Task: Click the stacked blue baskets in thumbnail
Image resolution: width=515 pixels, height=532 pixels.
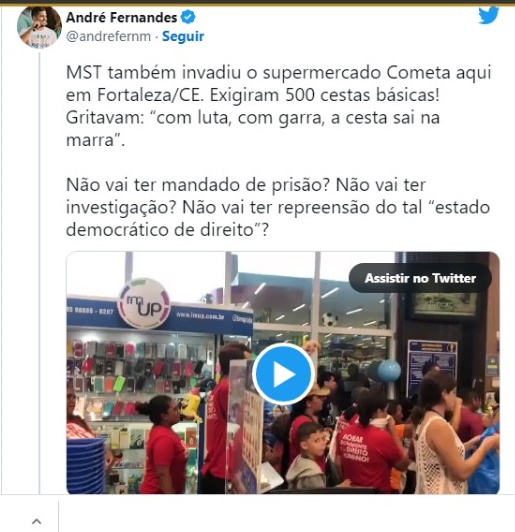Action: click(x=86, y=466)
